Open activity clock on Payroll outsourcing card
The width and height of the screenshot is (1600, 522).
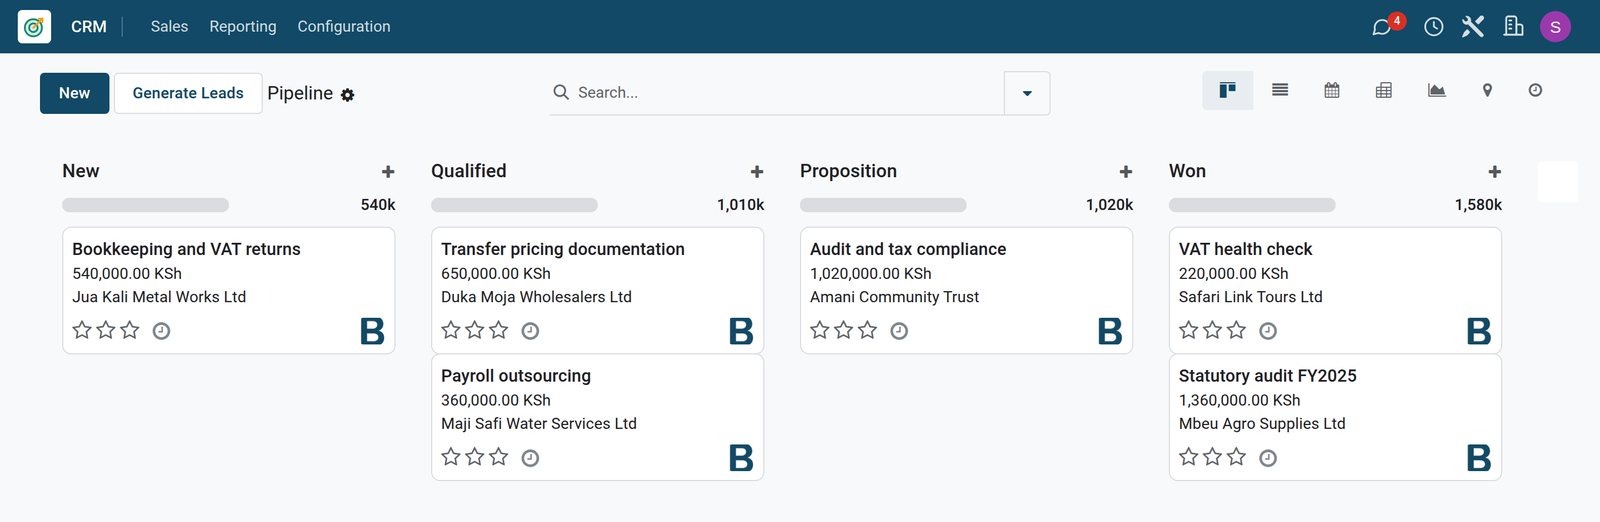530,458
